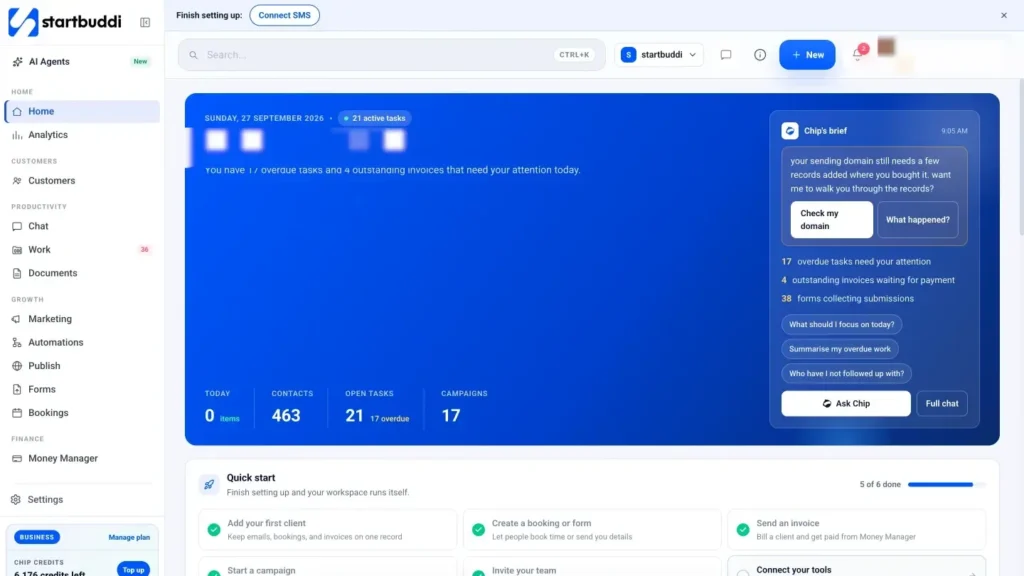Click Check my domain button
Image resolution: width=1024 pixels, height=576 pixels.
[831, 219]
